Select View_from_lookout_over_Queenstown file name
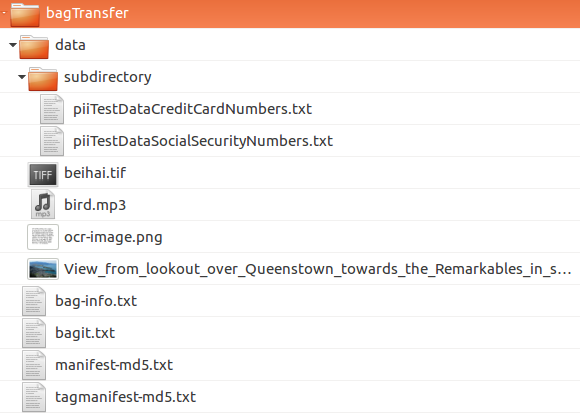Viewport: 580px width, 417px height. 318,269
